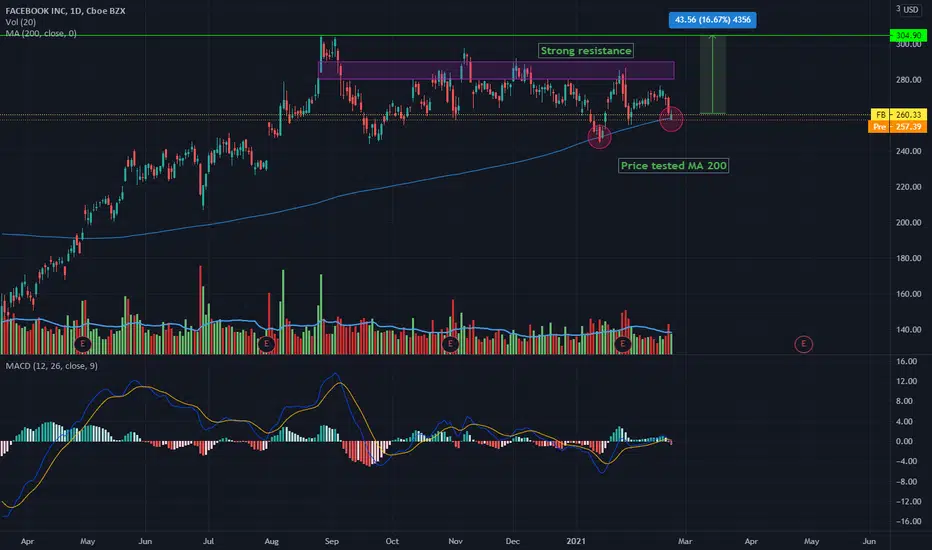This screenshot has height=550, width=932.
Task: Click the earnings E marker near the Aug label
Action: coord(266,344)
